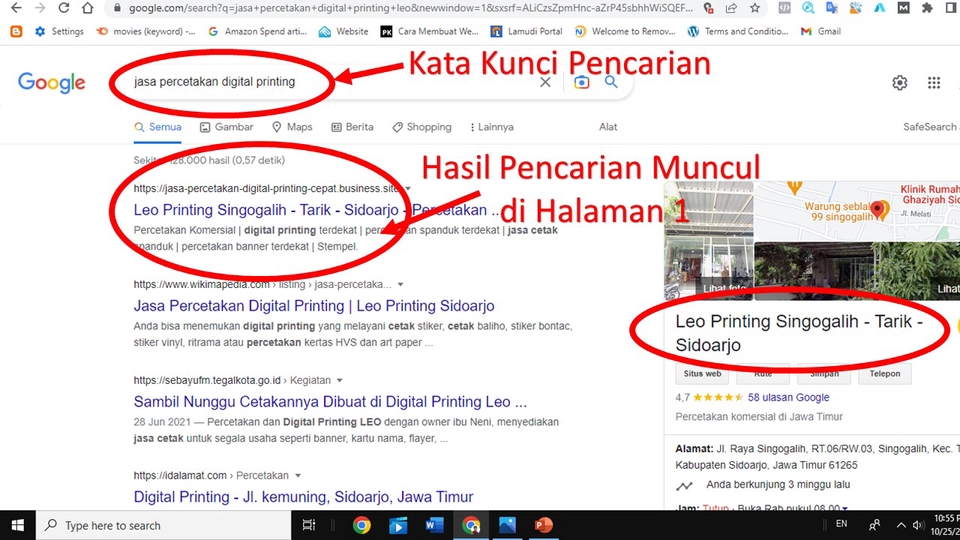Clear the search query with X
This screenshot has width=960, height=540.
tap(545, 82)
